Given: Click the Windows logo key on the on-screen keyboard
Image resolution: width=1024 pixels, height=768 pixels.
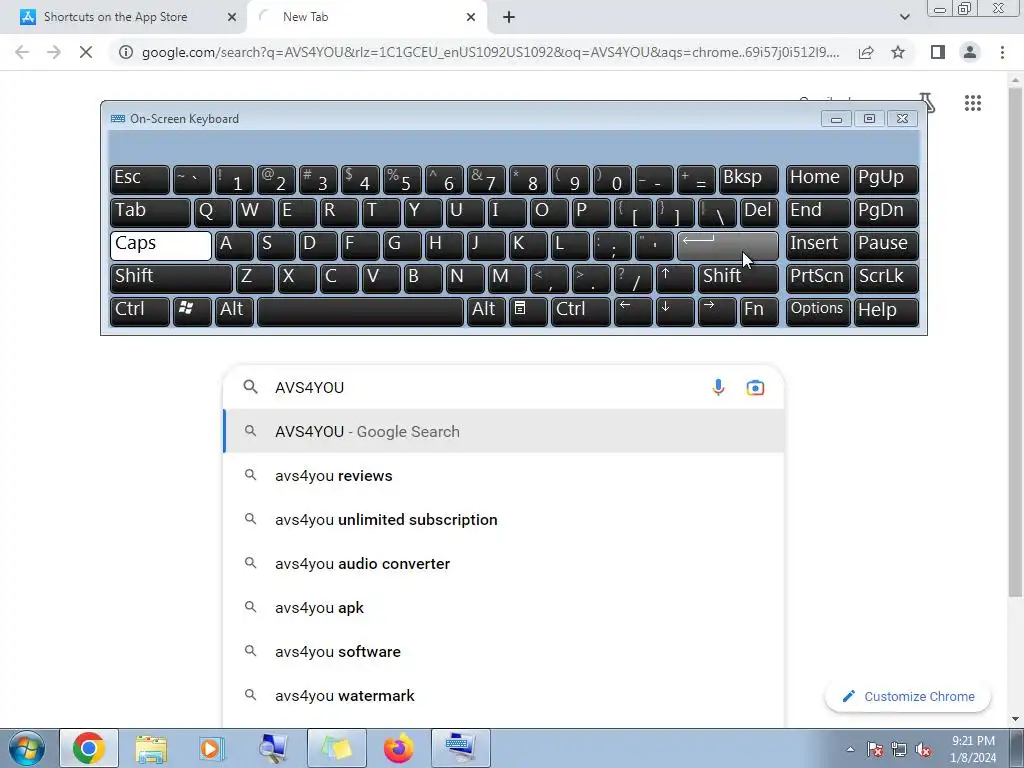Looking at the screenshot, I should tap(191, 310).
